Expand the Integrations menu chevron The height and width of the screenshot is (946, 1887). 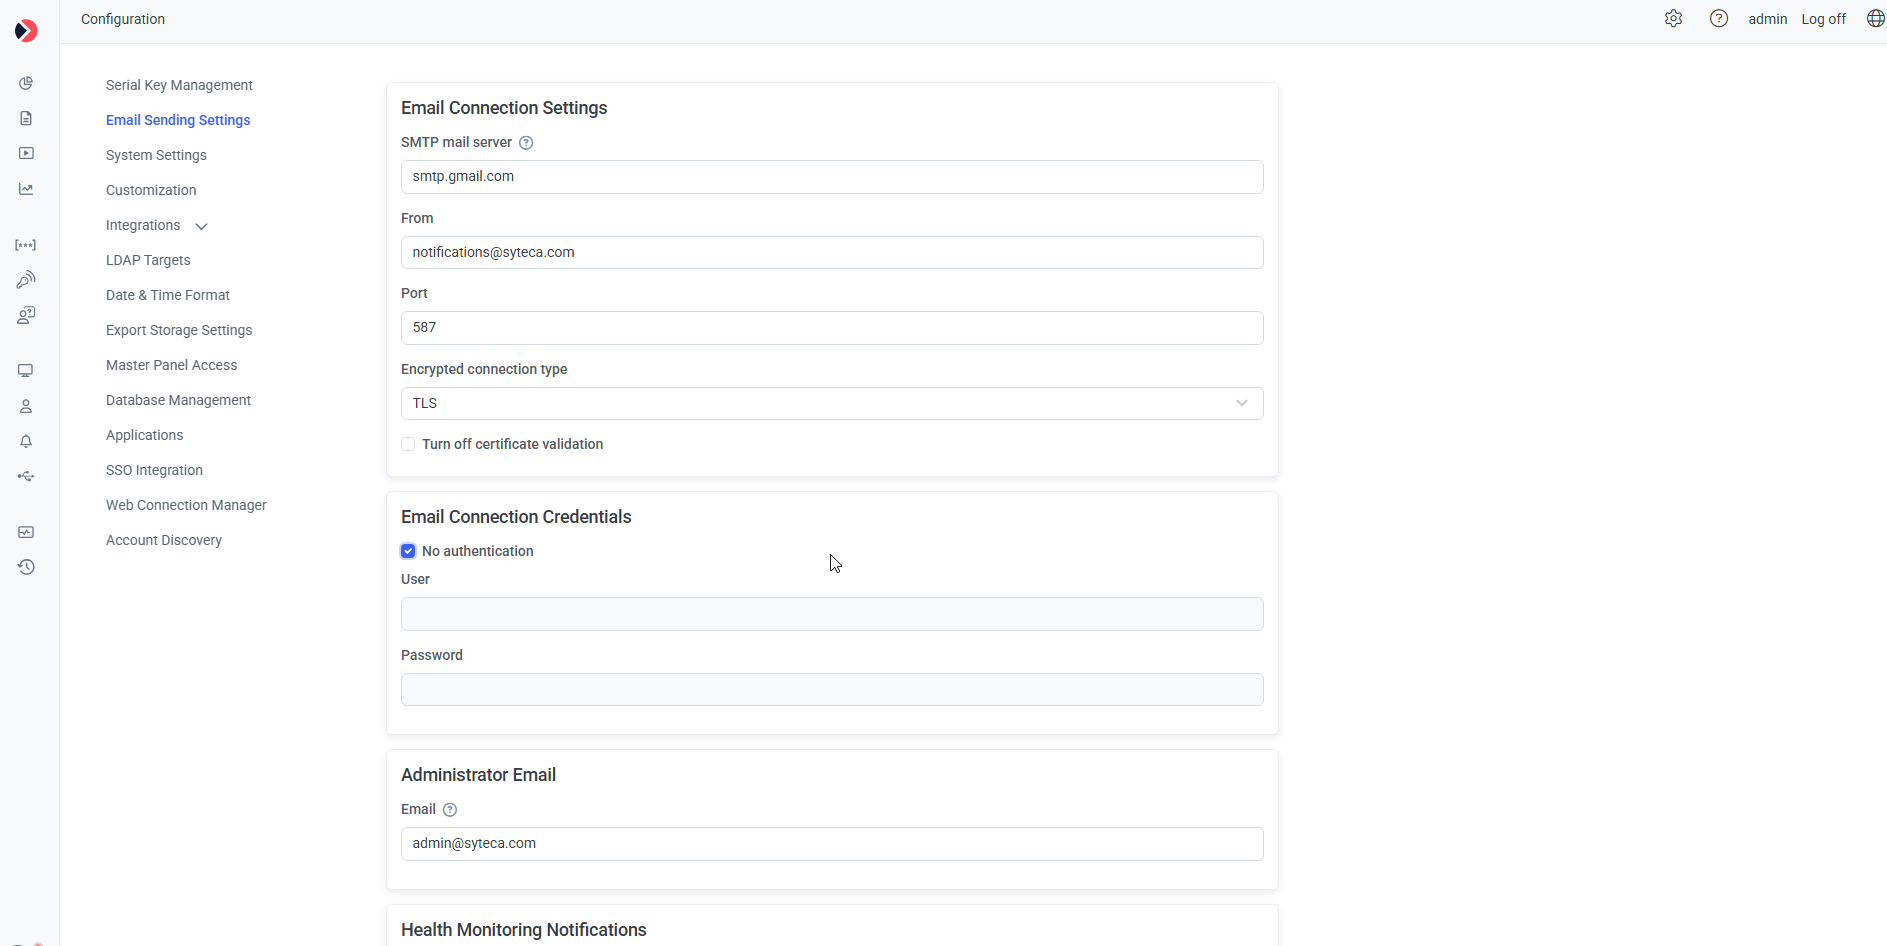201,226
